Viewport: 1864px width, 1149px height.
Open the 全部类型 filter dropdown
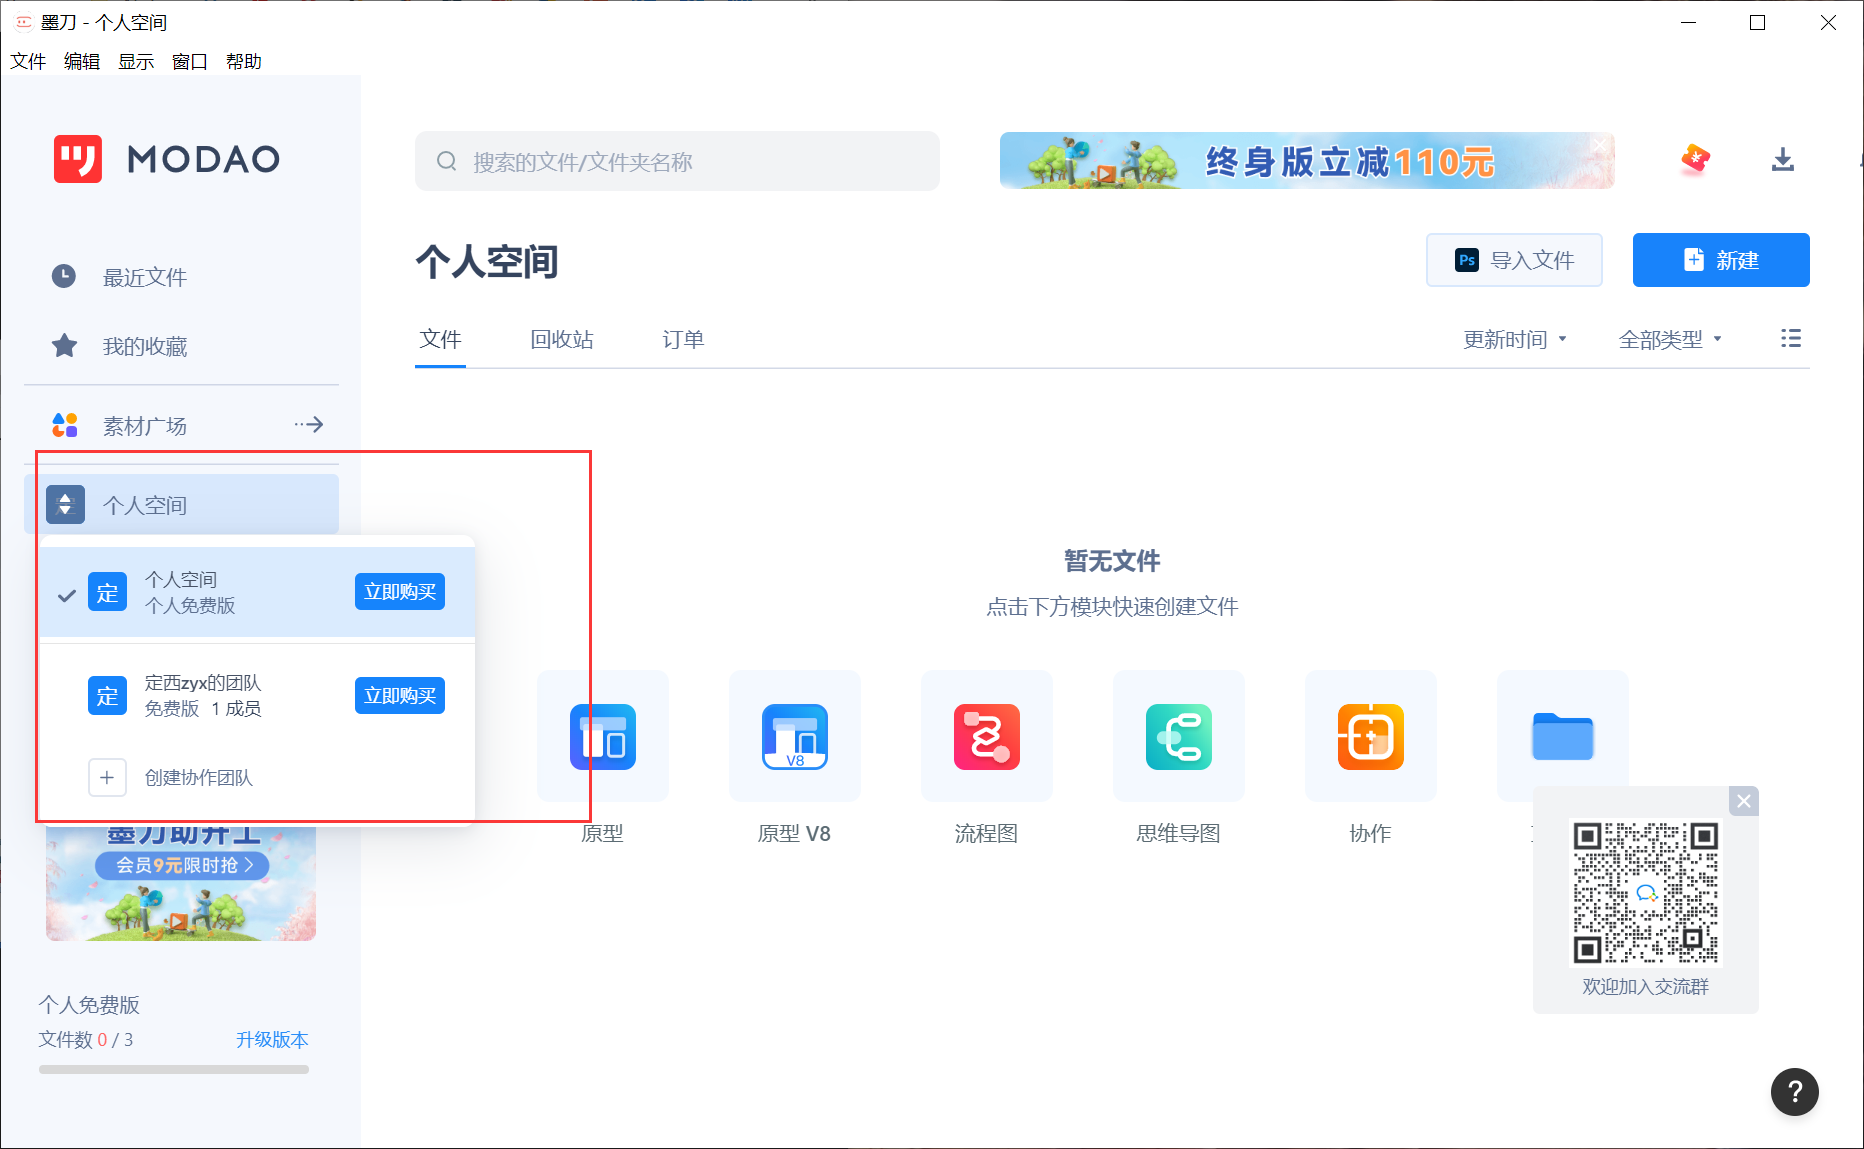click(1670, 340)
